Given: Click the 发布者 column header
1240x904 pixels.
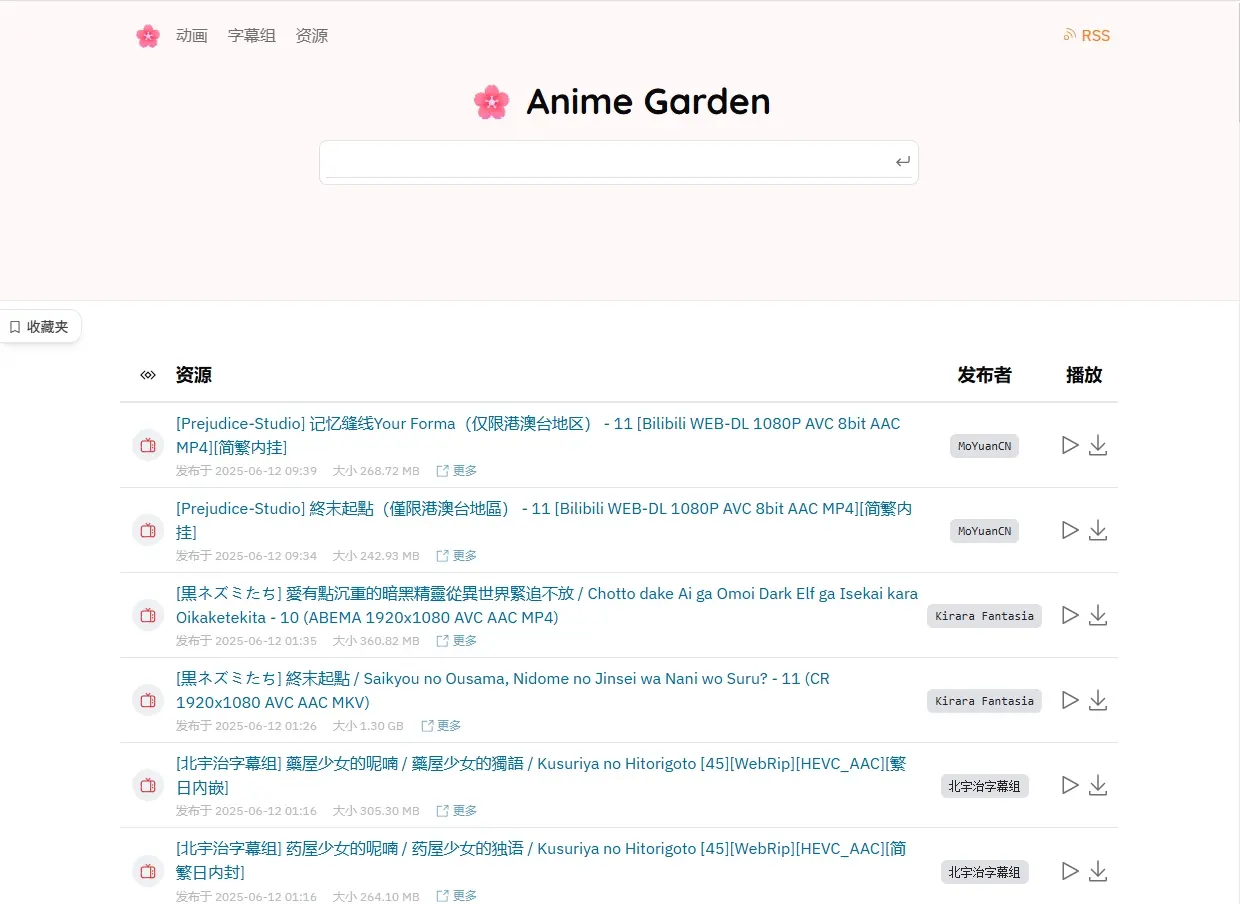Looking at the screenshot, I should (984, 375).
